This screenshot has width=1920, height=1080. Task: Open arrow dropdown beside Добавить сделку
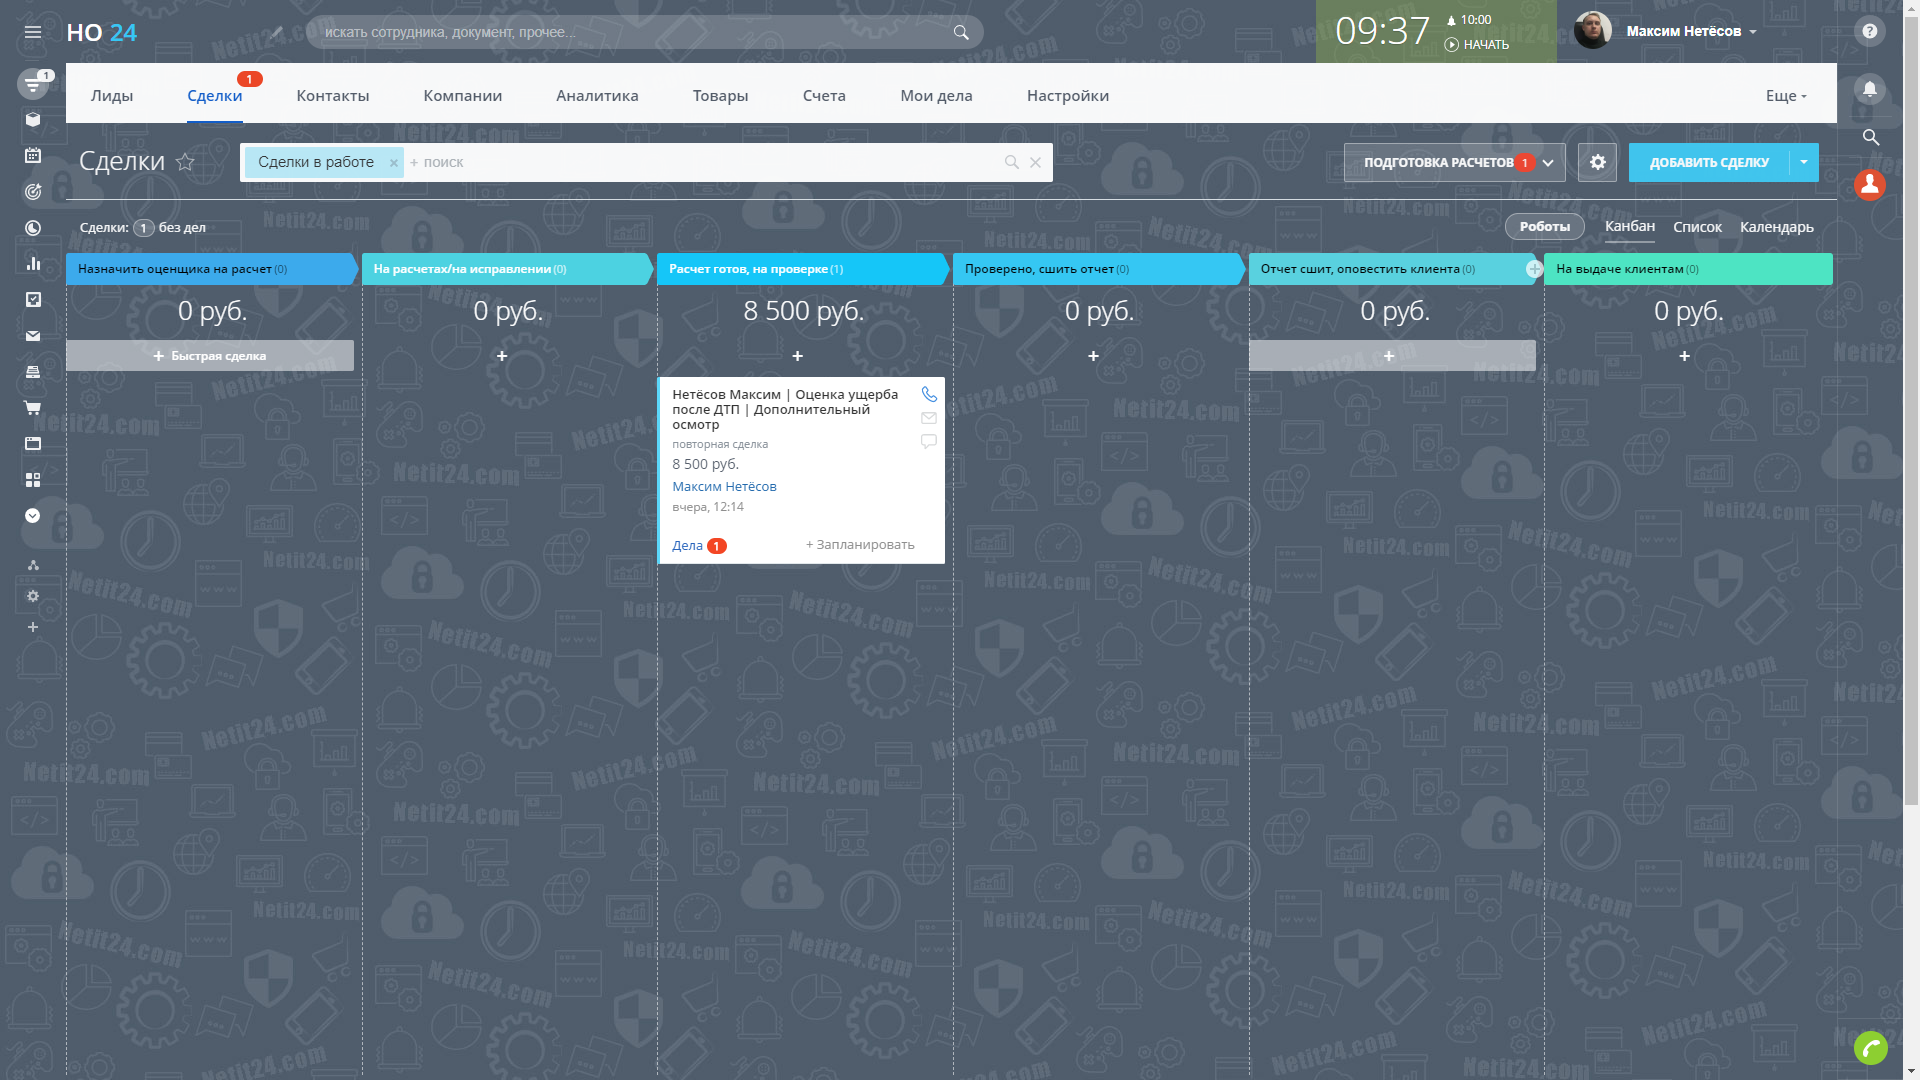[x=1804, y=162]
